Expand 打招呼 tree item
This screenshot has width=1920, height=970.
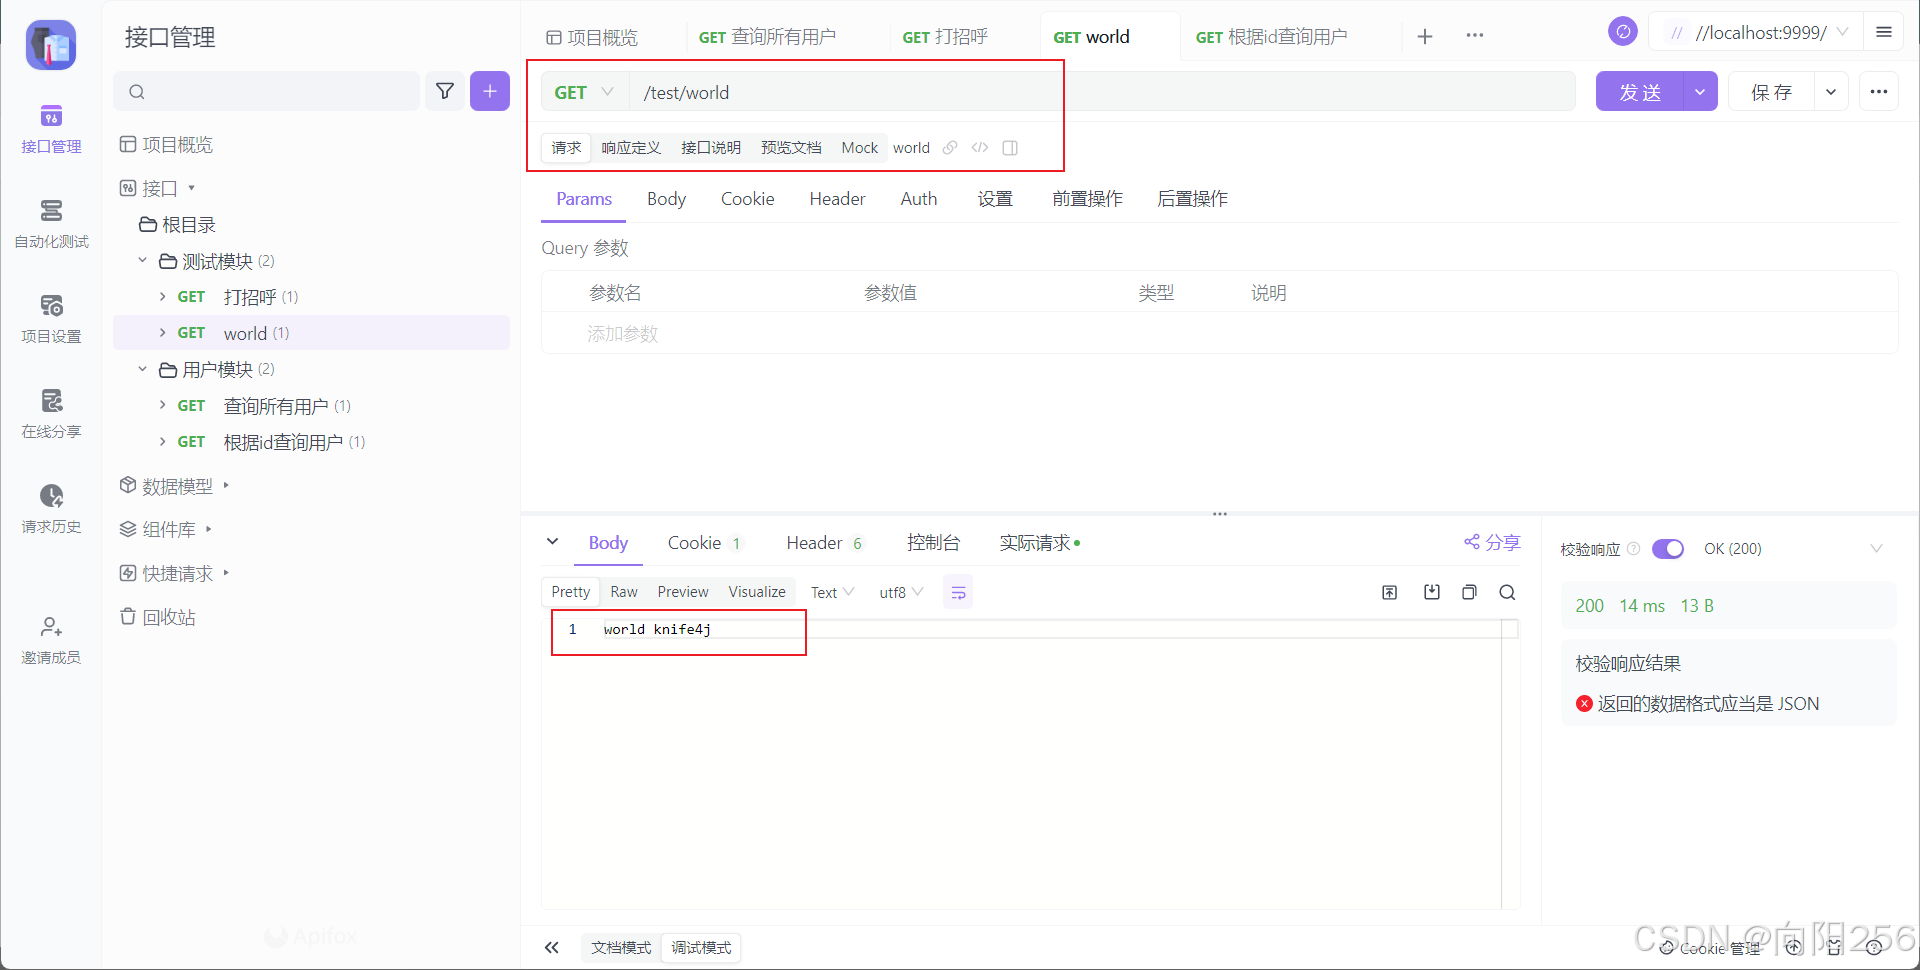tap(162, 297)
